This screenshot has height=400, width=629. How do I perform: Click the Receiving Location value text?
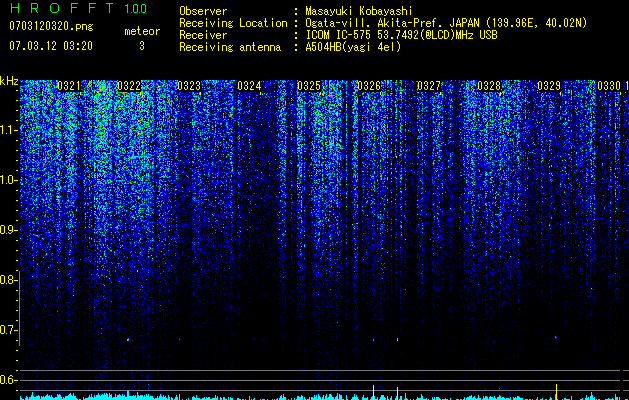(446, 23)
